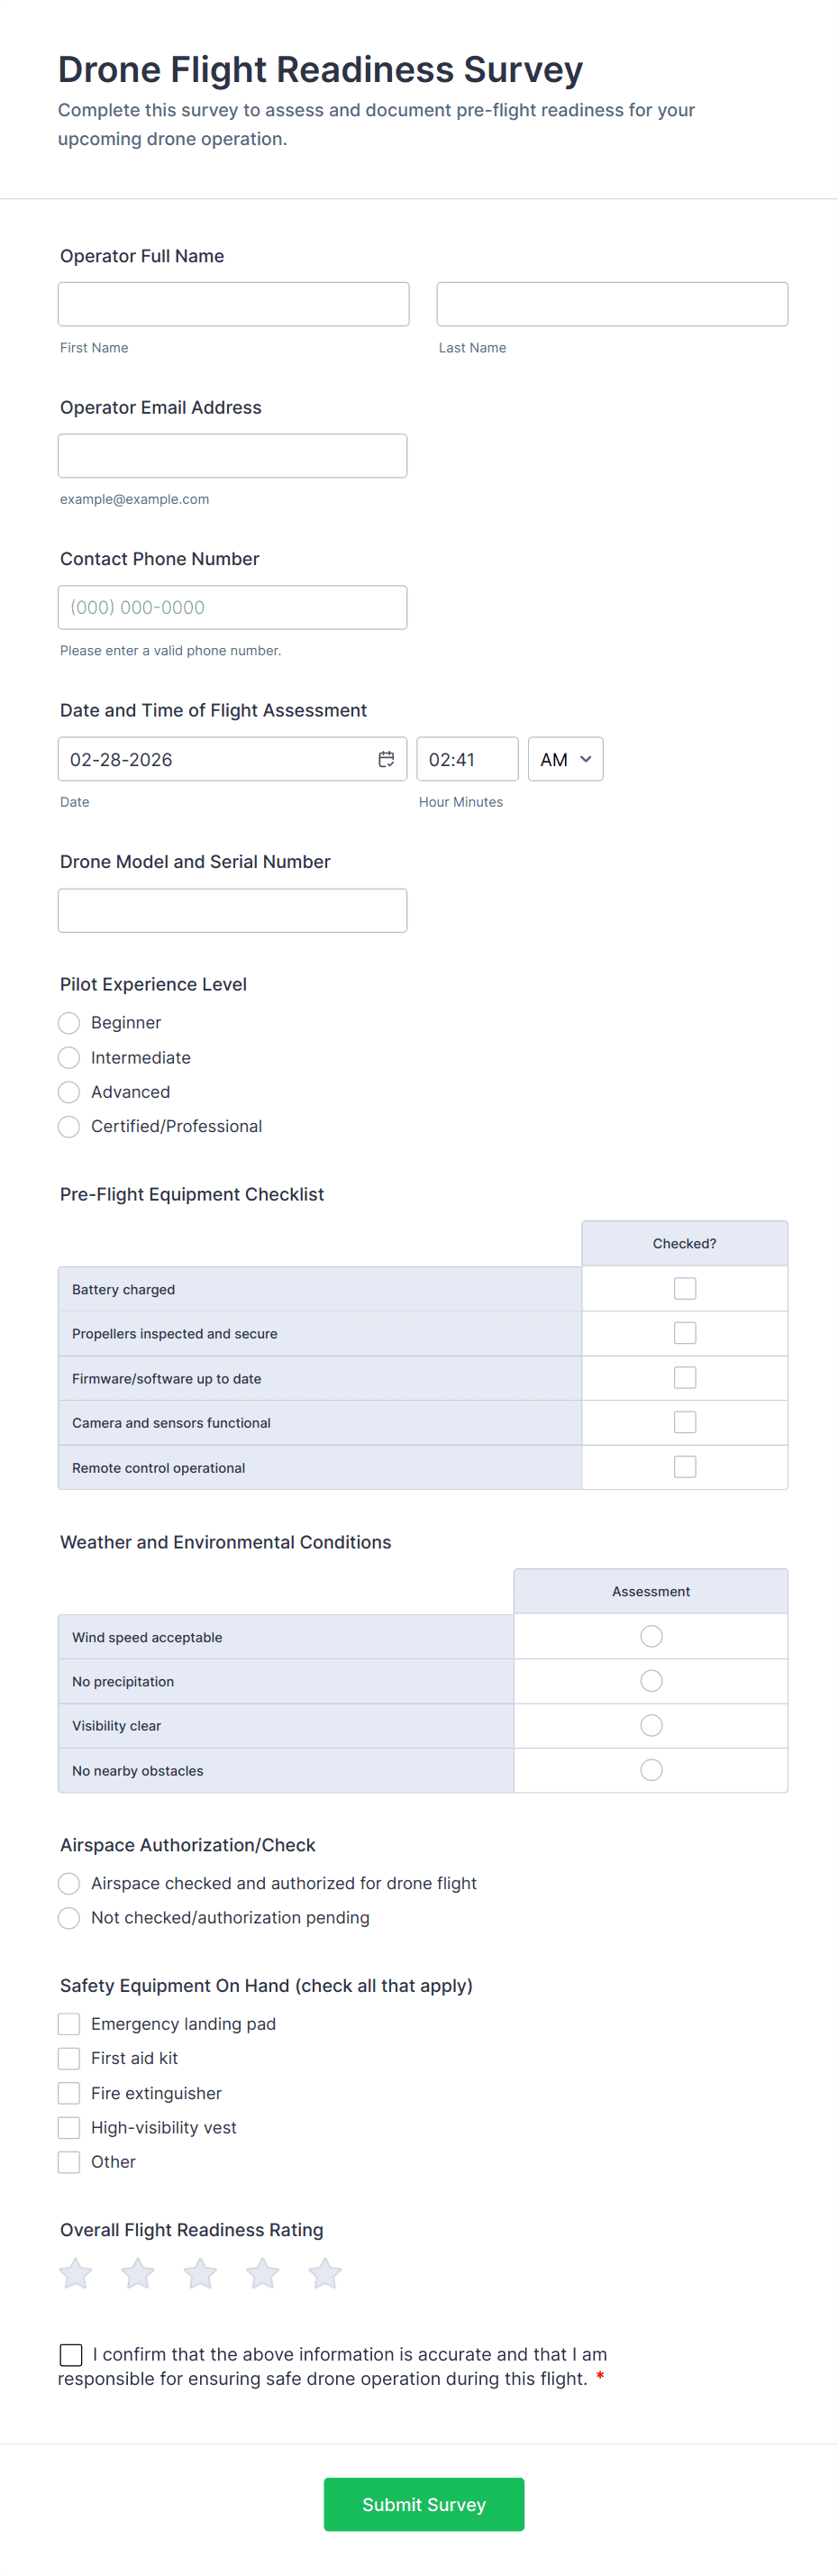Rate readiness with the second star

click(x=138, y=2273)
